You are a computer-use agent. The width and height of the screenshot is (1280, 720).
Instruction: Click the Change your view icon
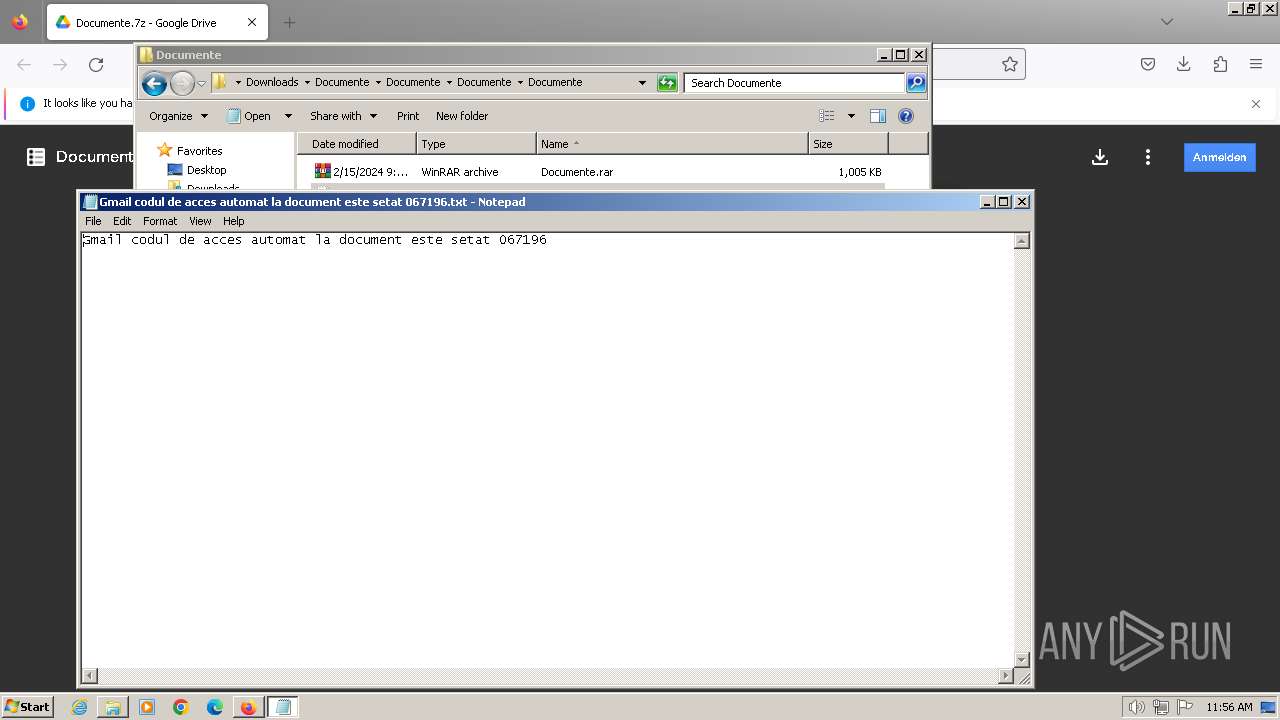coord(827,116)
